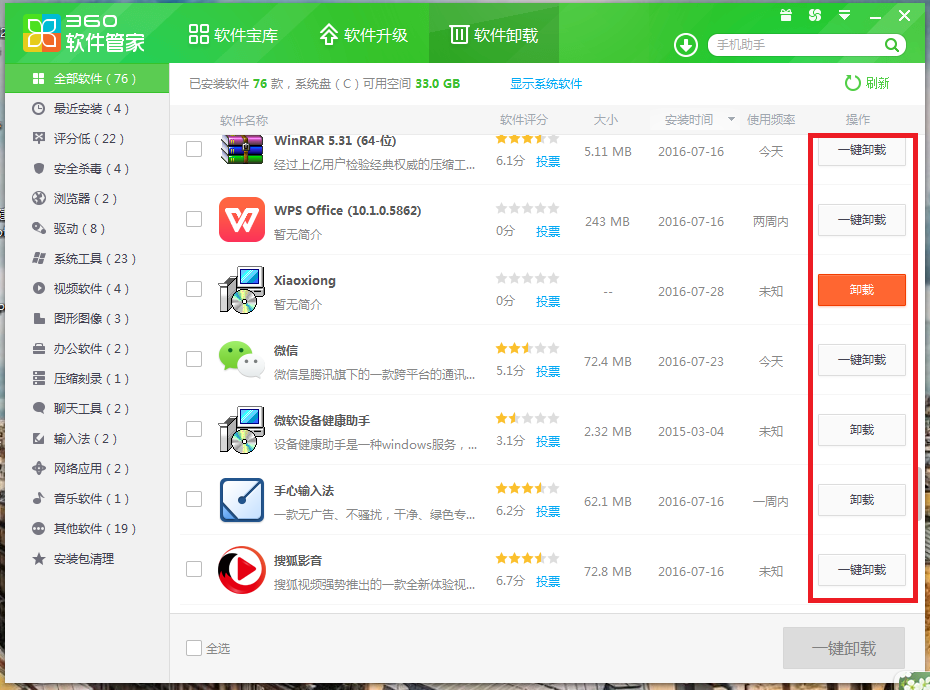930x690 pixels.
Task: Sort by the 软件名称 column header
Action: pos(244,120)
